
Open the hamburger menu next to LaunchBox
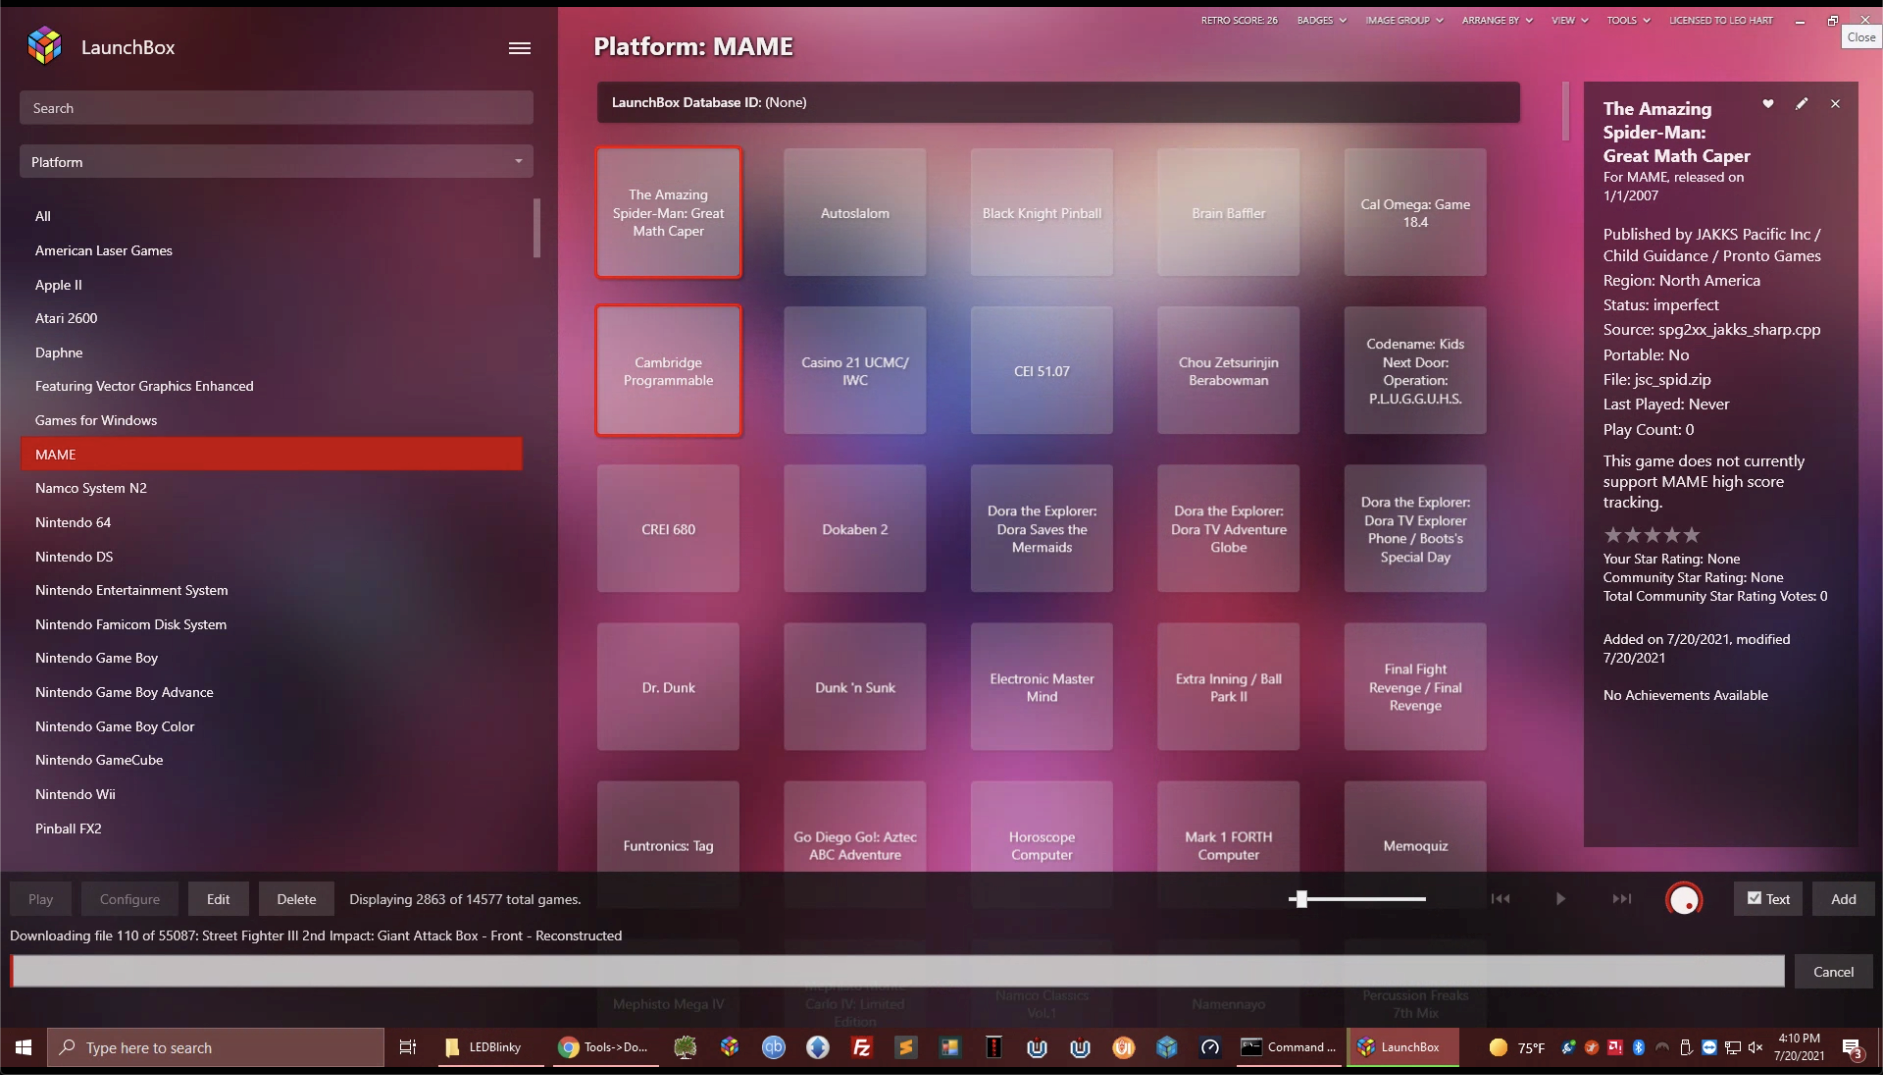coord(519,48)
